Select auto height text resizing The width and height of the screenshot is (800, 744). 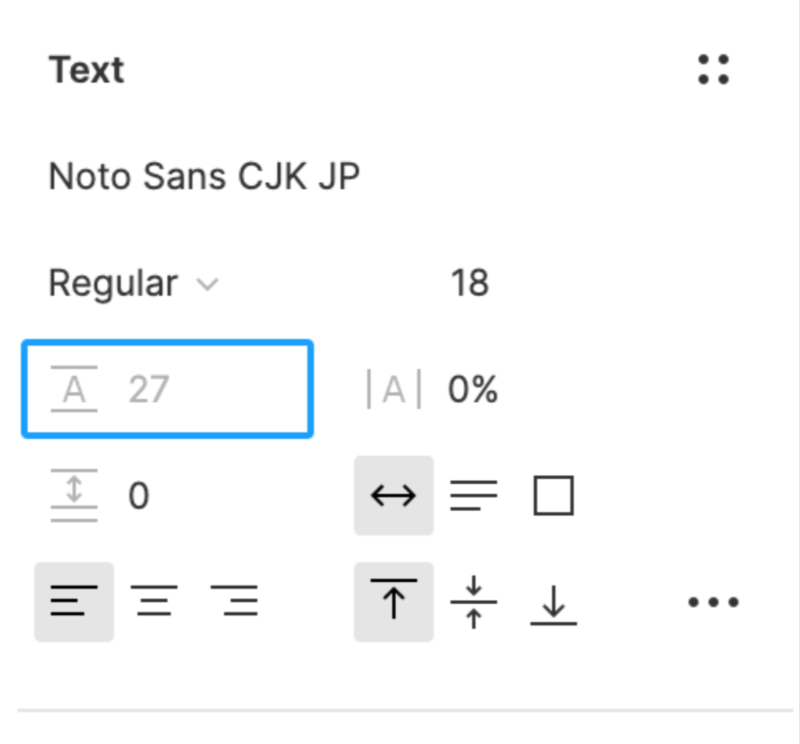(473, 495)
